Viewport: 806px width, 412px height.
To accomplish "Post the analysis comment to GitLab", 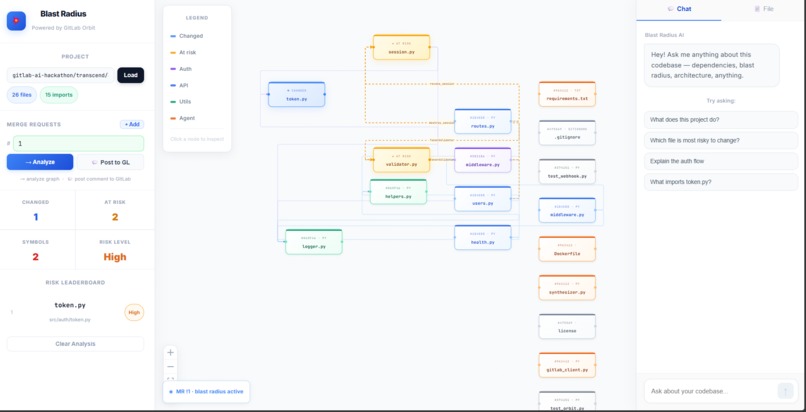I will (110, 162).
